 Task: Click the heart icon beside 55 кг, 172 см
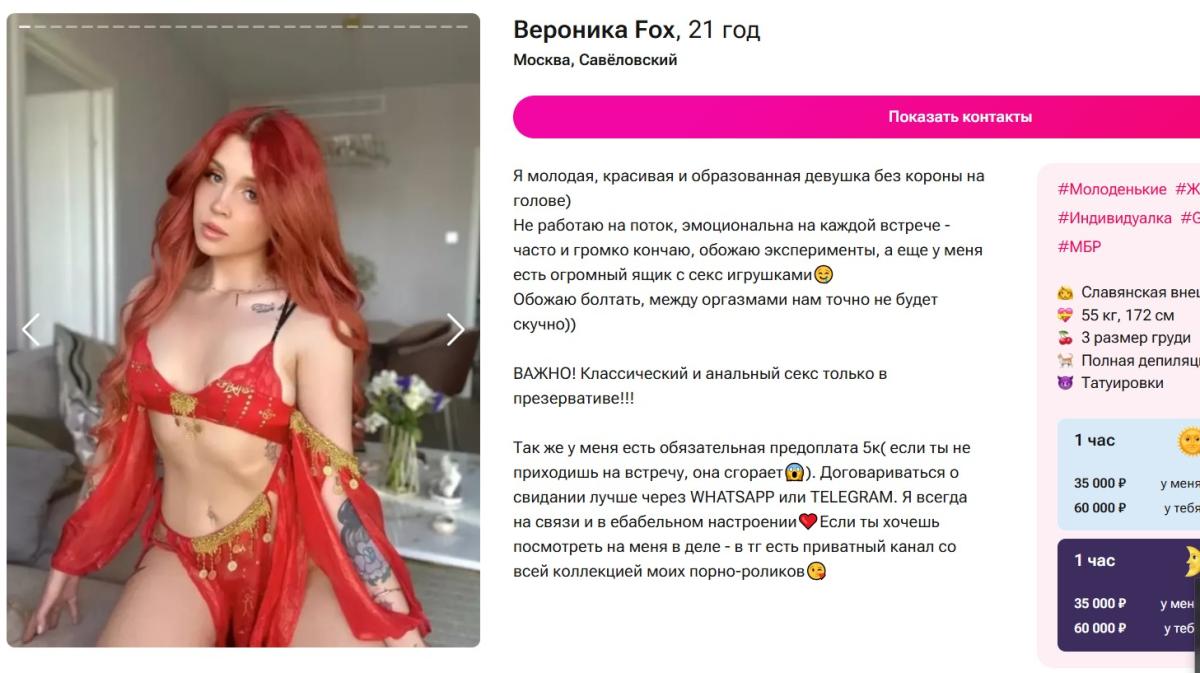(1065, 315)
